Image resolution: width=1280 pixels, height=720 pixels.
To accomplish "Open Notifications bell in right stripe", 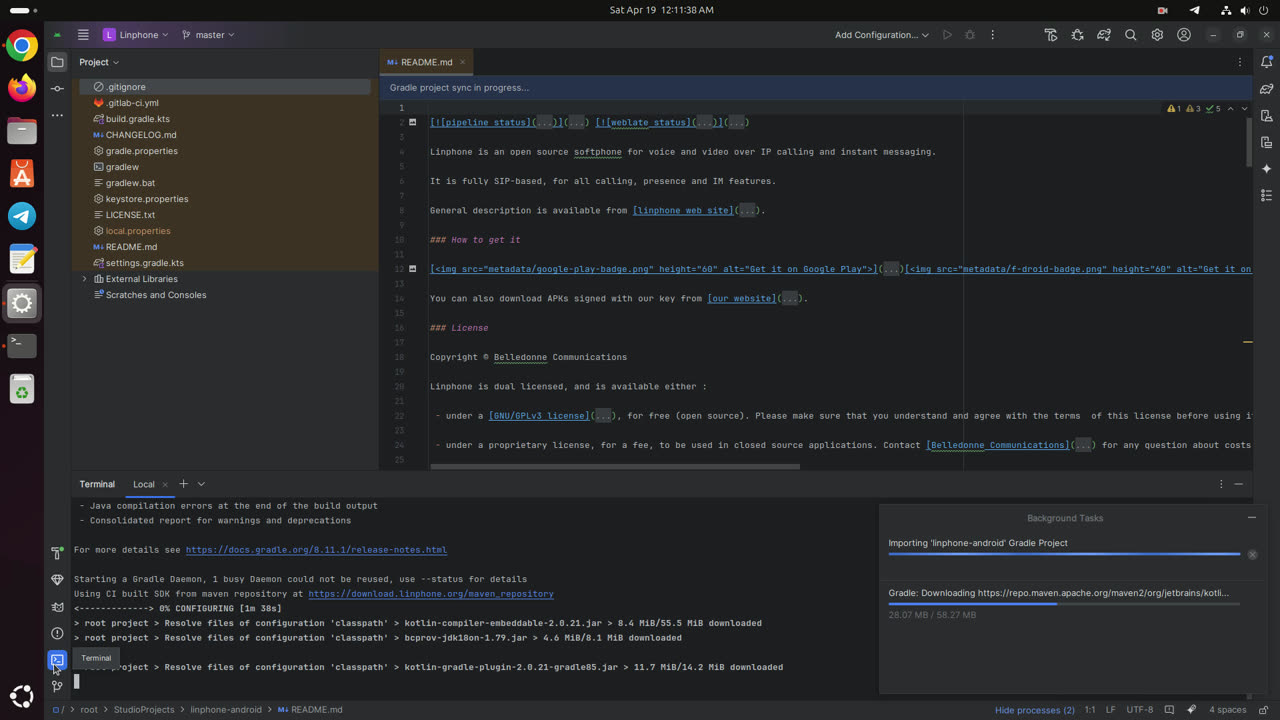I will point(1266,62).
